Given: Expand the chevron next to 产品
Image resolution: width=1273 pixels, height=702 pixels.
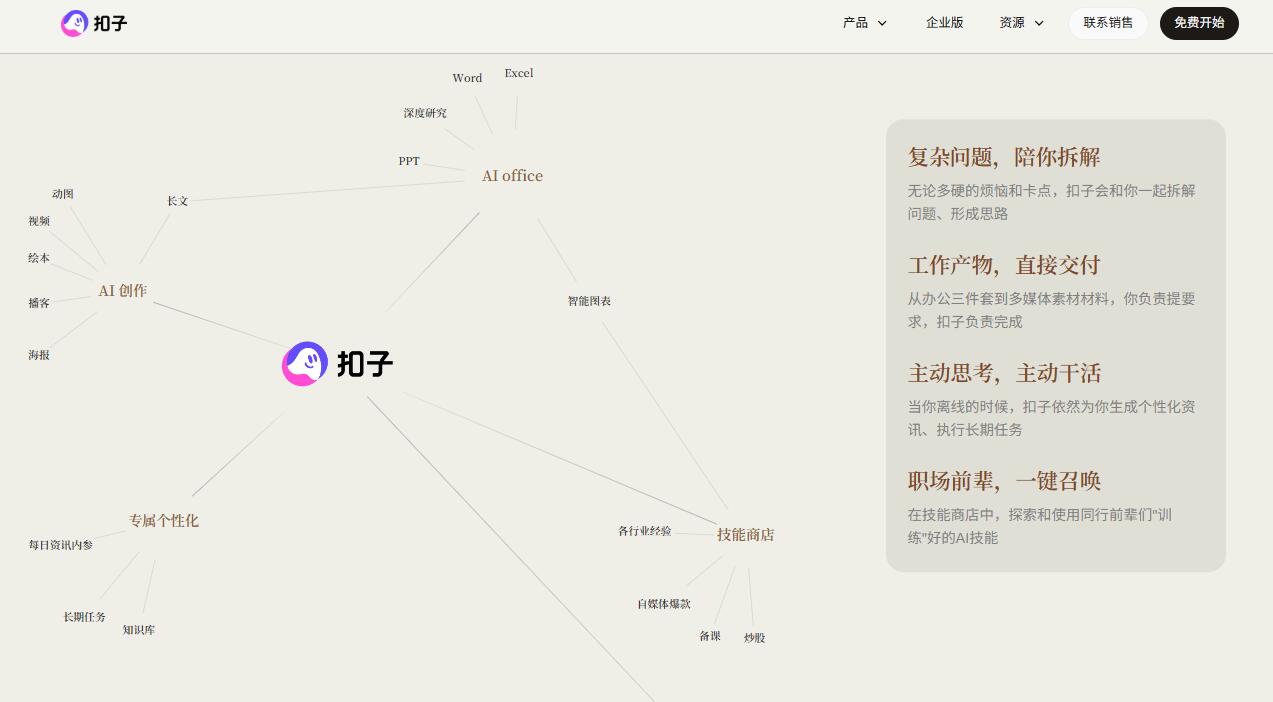Looking at the screenshot, I should (881, 23).
